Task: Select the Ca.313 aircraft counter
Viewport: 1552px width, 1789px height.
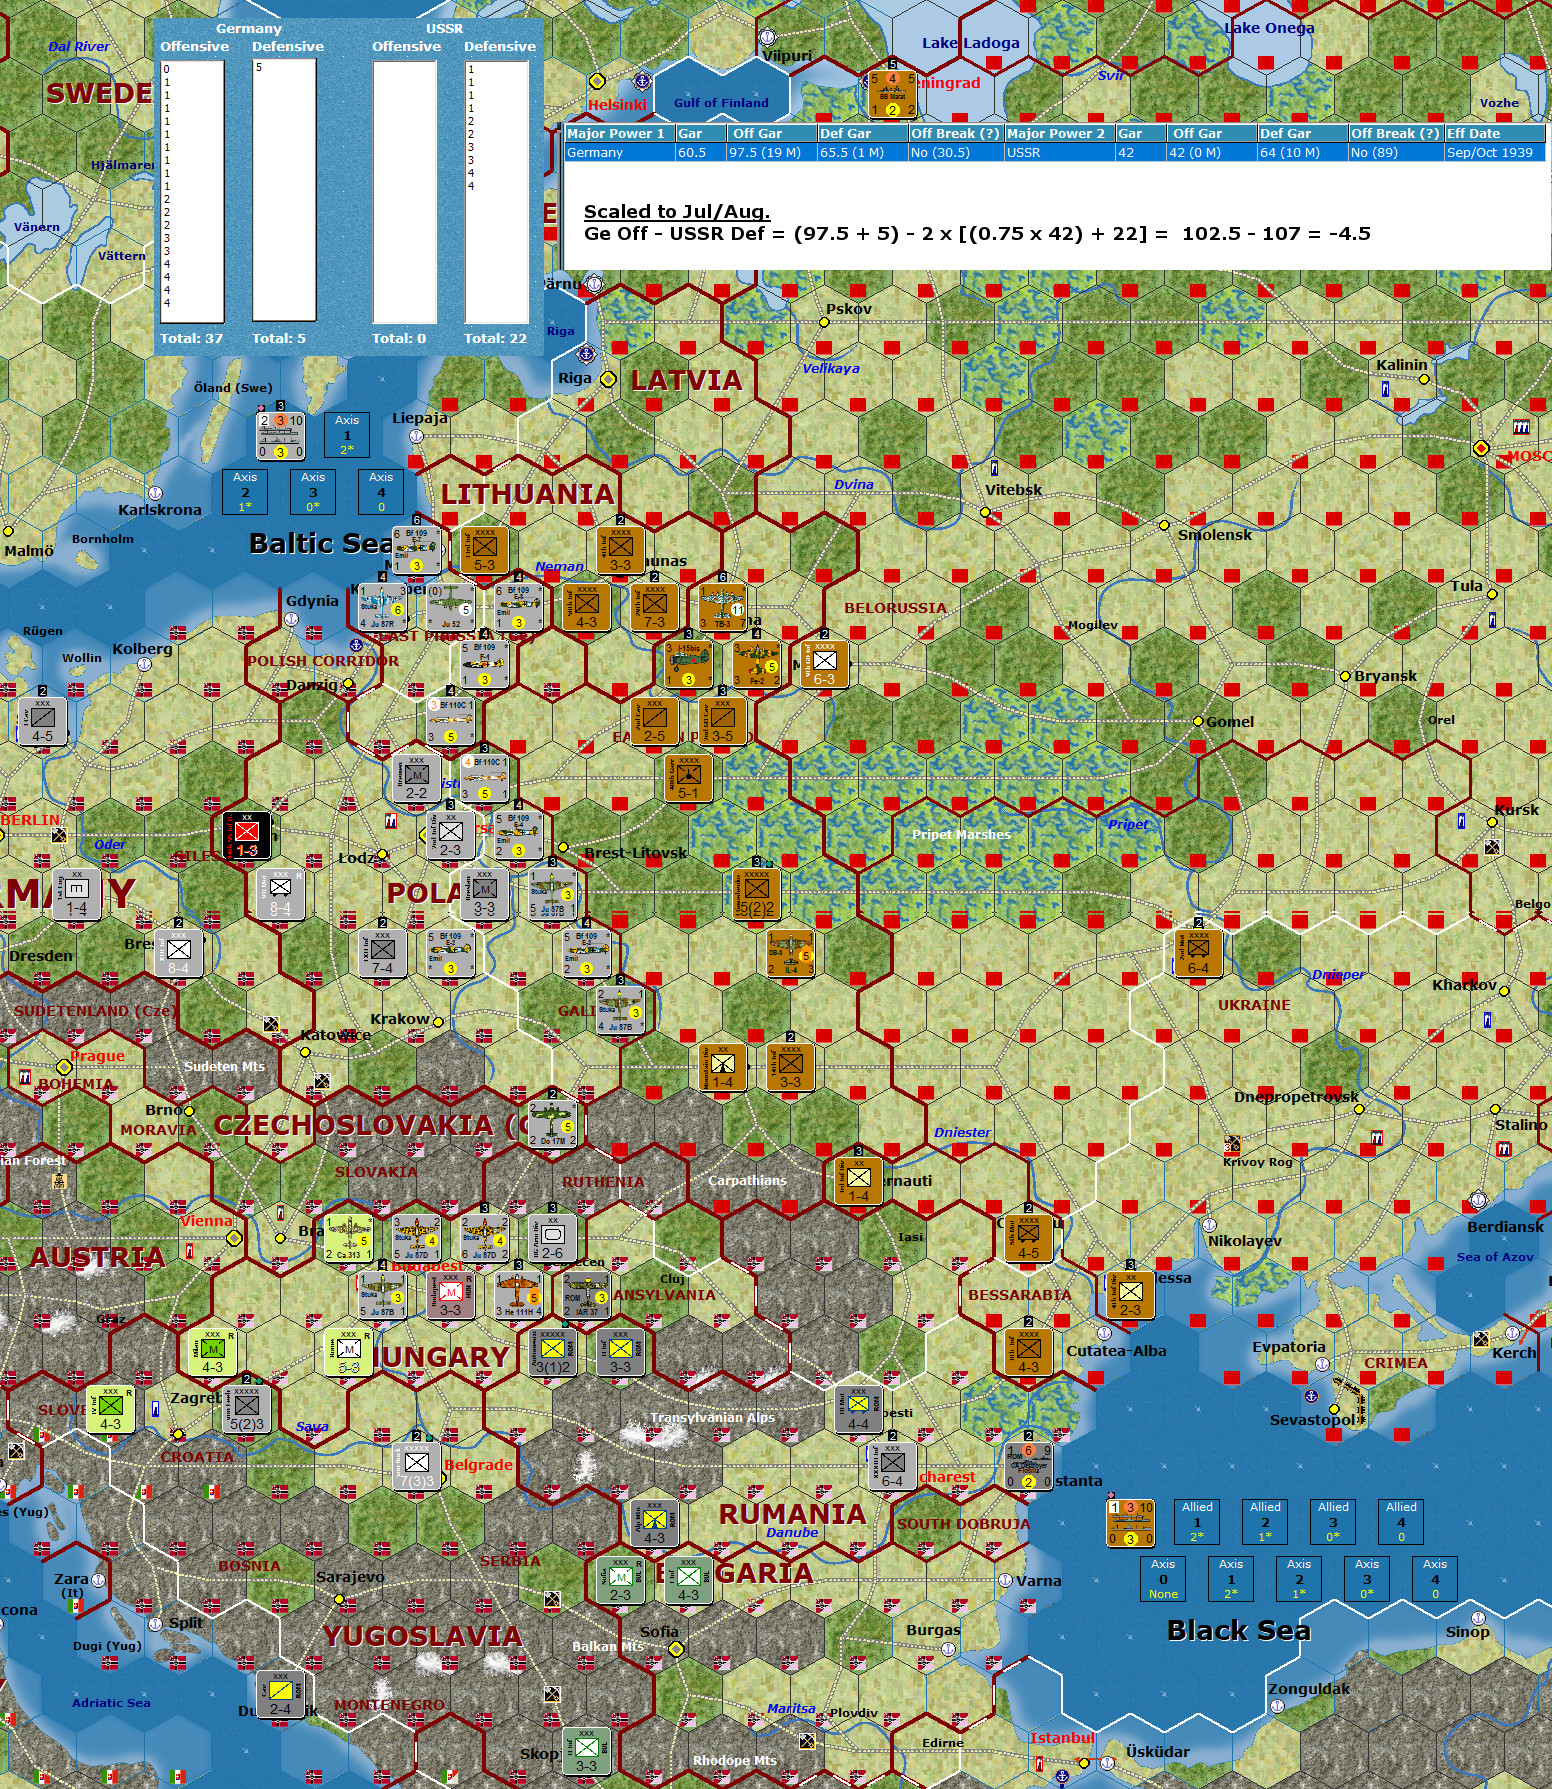Action: click(x=349, y=1237)
